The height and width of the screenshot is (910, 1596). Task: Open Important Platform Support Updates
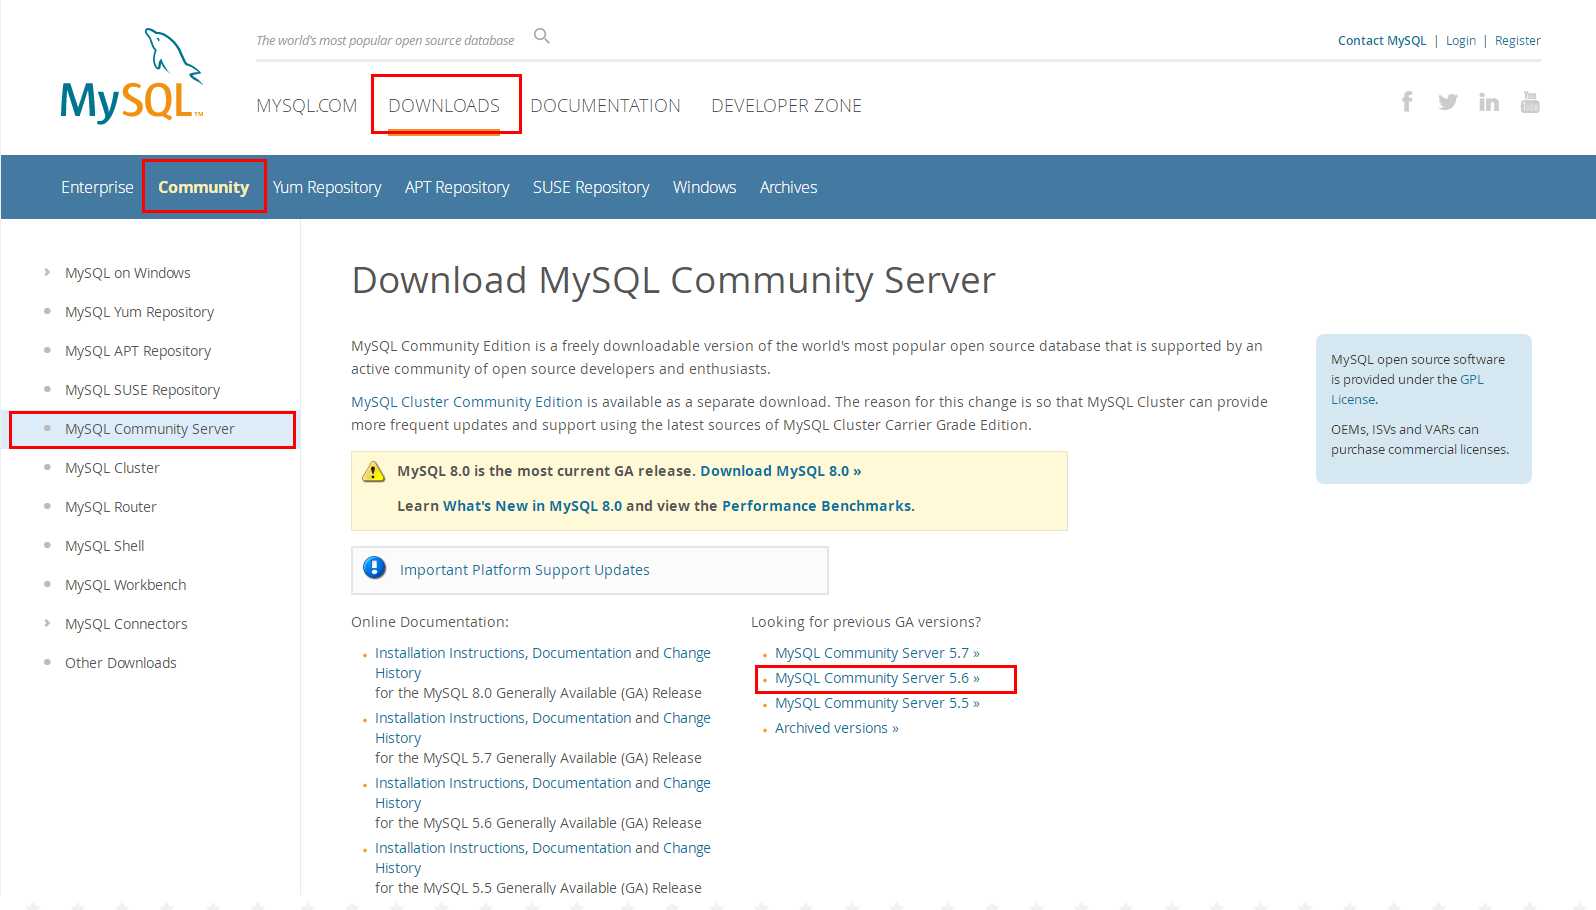524,570
